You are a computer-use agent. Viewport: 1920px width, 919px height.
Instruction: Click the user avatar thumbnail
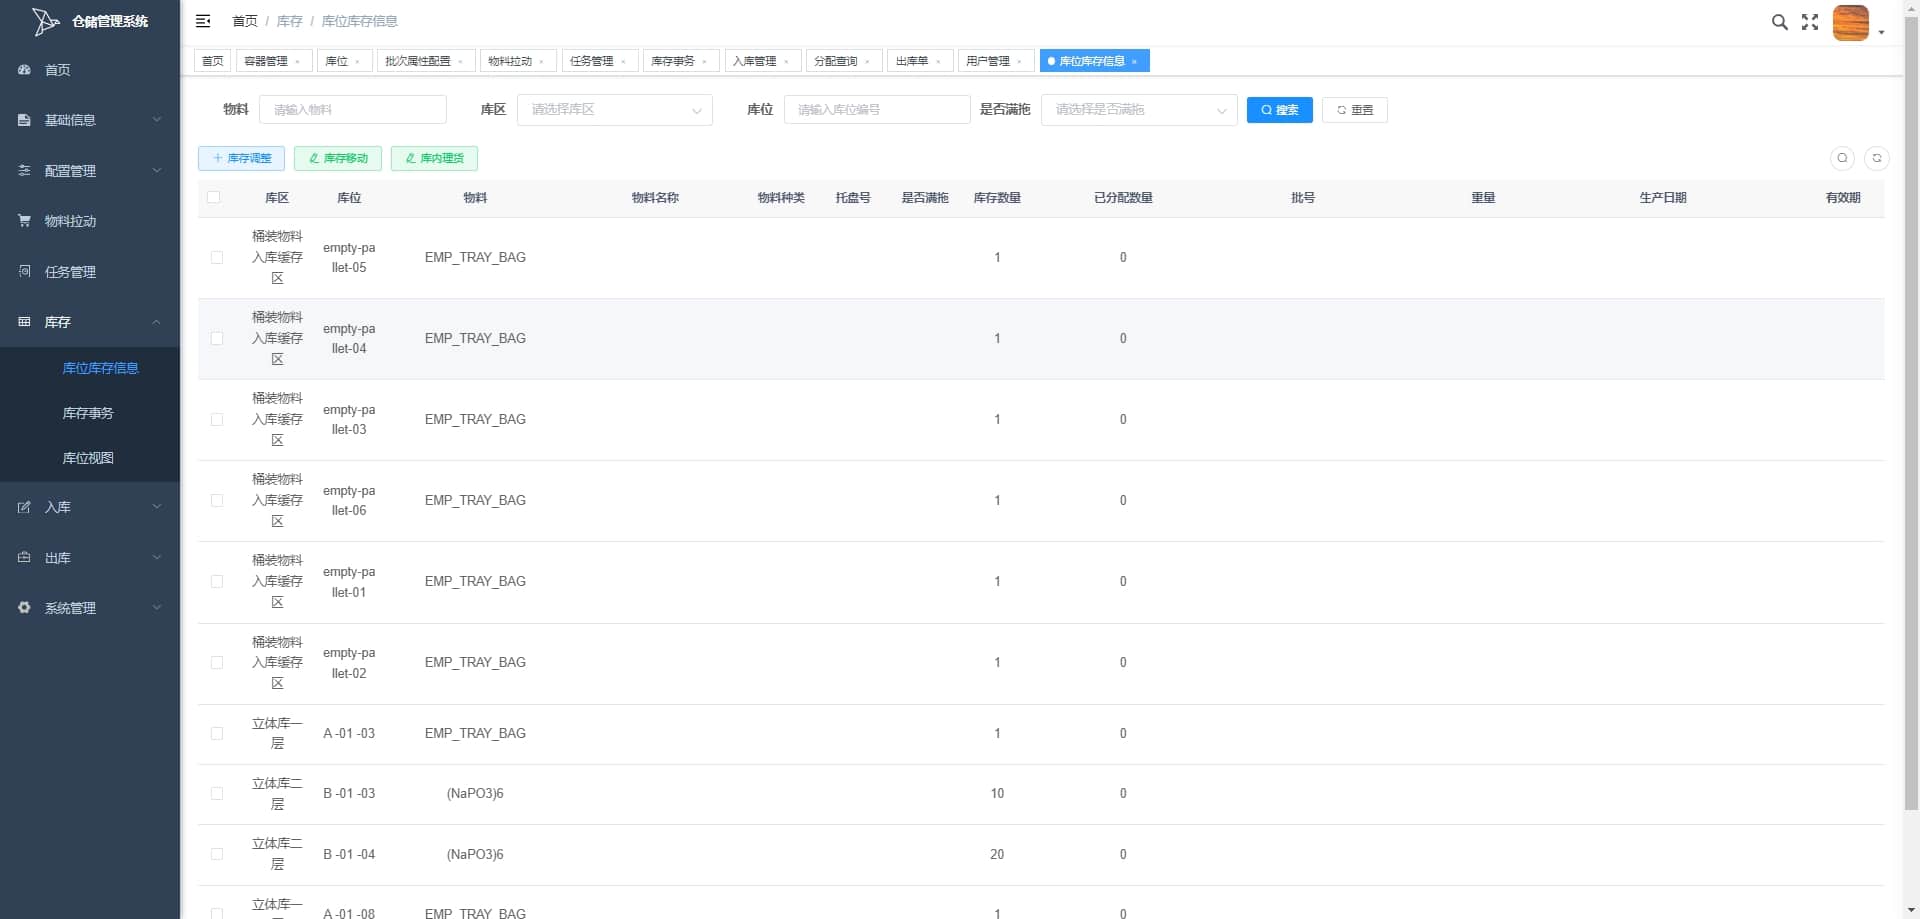(1850, 22)
